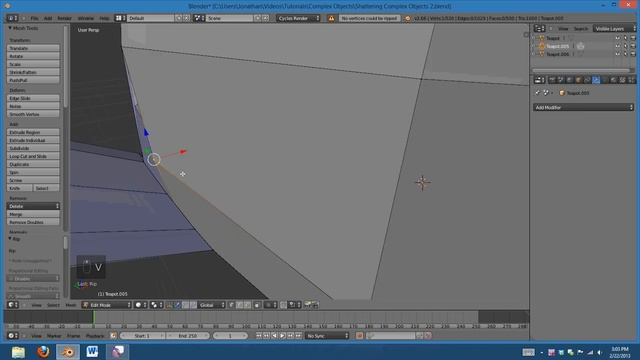This screenshot has height=360, width=640.
Task: Select Teapot.005 in the outliner
Action: tap(558, 46)
